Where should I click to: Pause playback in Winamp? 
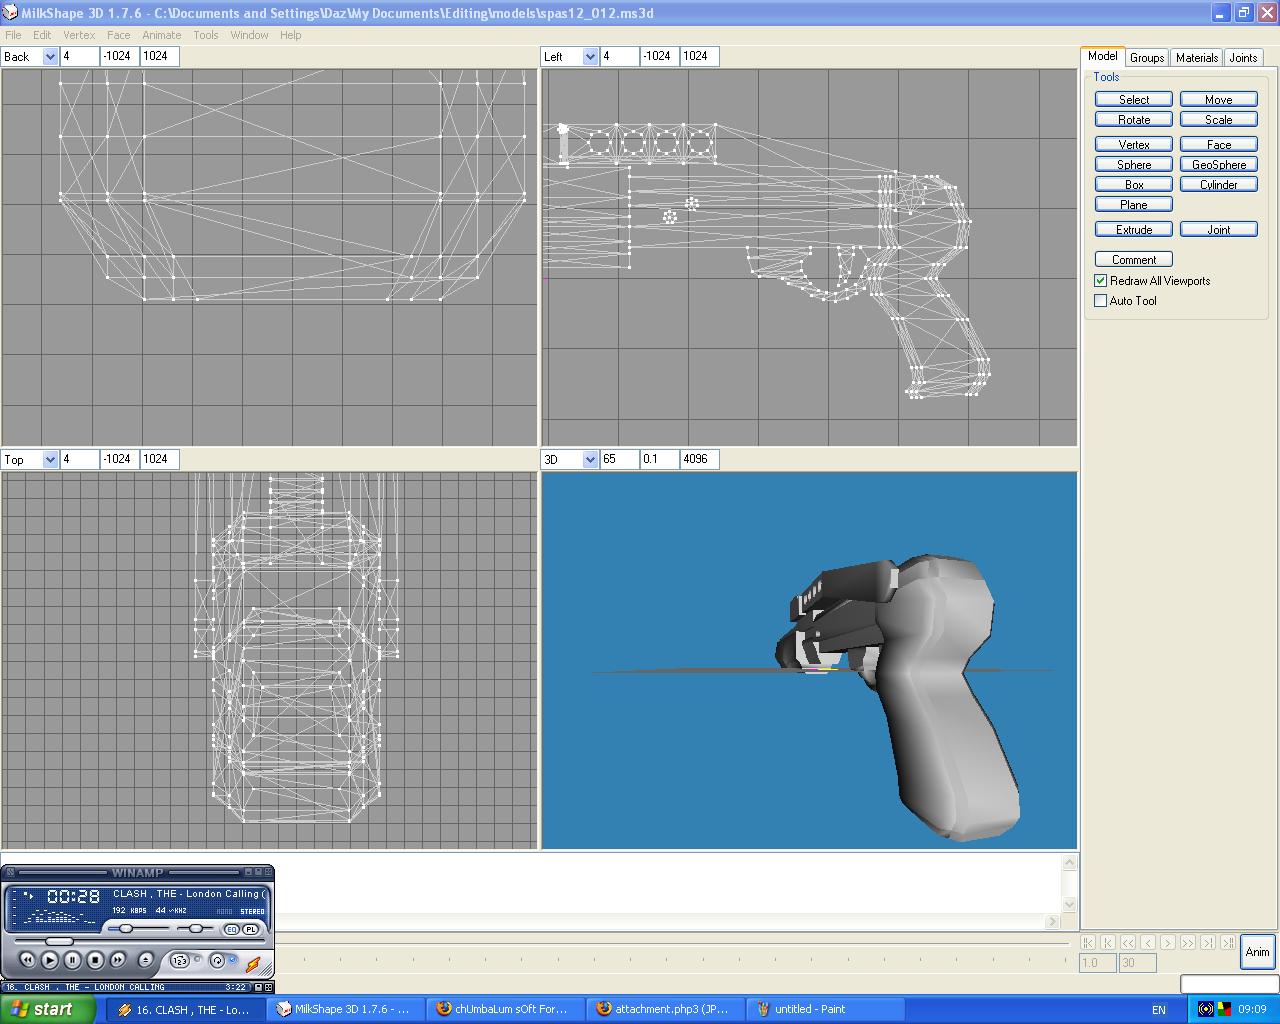(72, 960)
